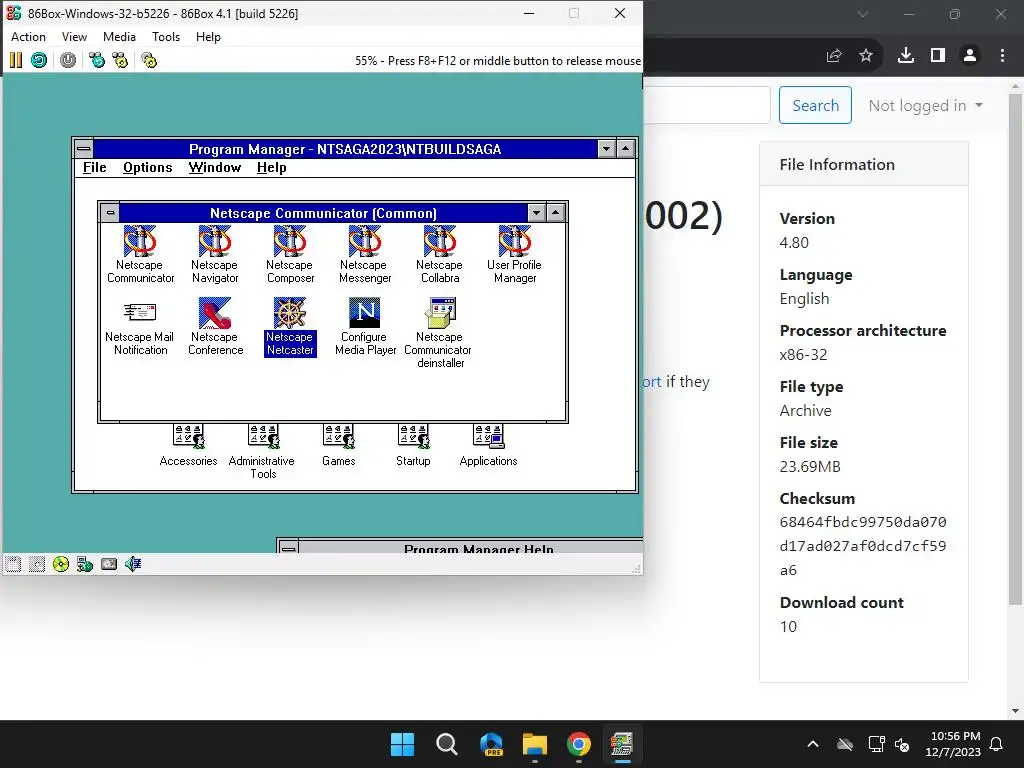Open the Program Manager Help menu
This screenshot has height=768, width=1024.
pos(272,168)
